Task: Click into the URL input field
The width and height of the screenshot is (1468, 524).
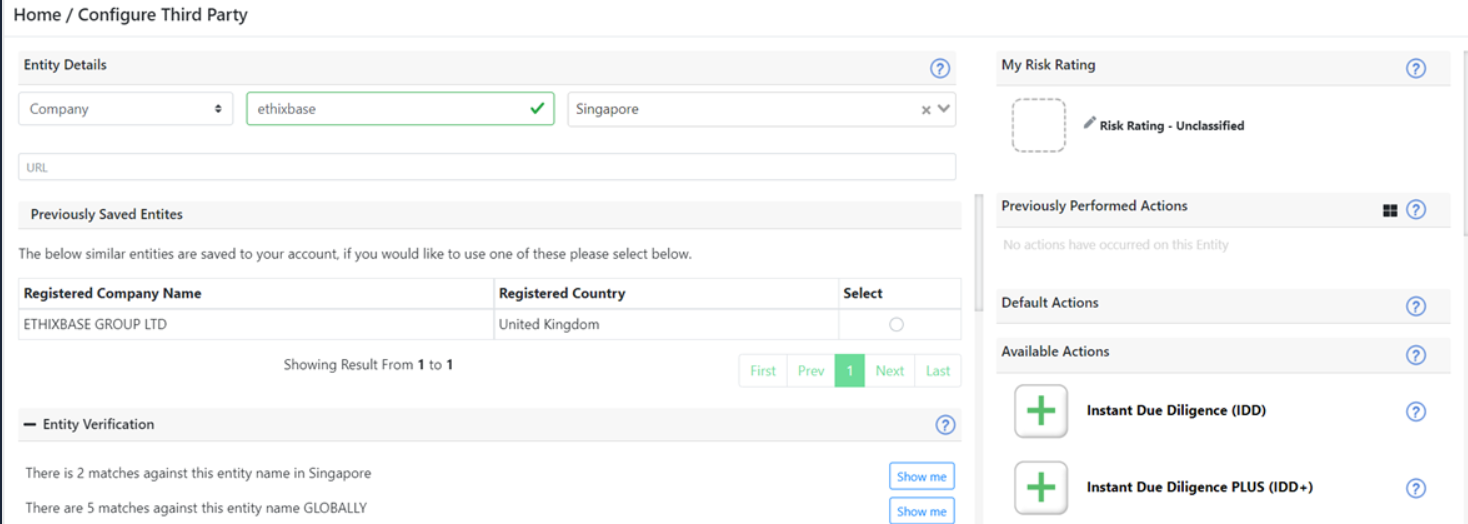Action: (x=487, y=167)
